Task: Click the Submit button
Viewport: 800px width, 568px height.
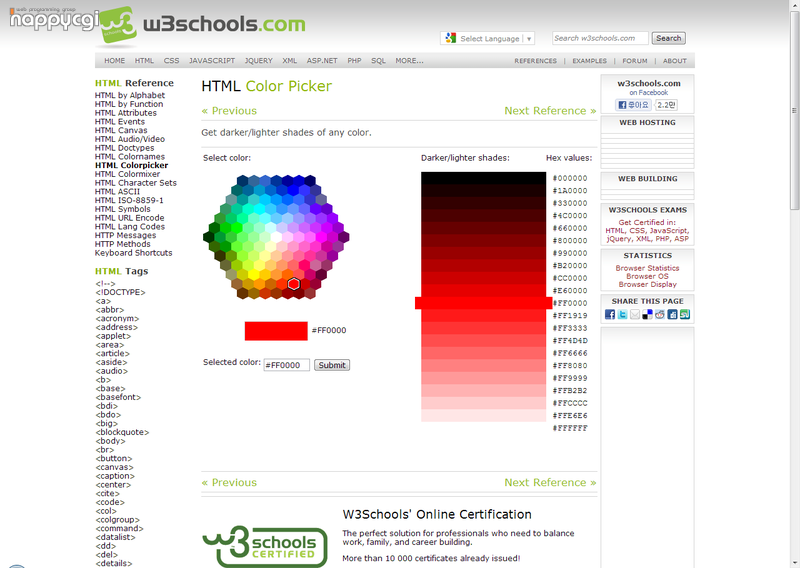Action: point(332,365)
